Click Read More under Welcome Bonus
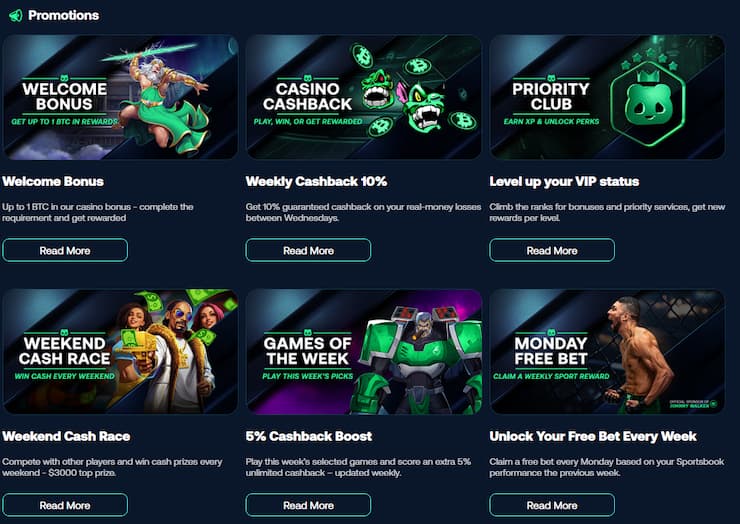The height and width of the screenshot is (524, 740). coord(65,250)
